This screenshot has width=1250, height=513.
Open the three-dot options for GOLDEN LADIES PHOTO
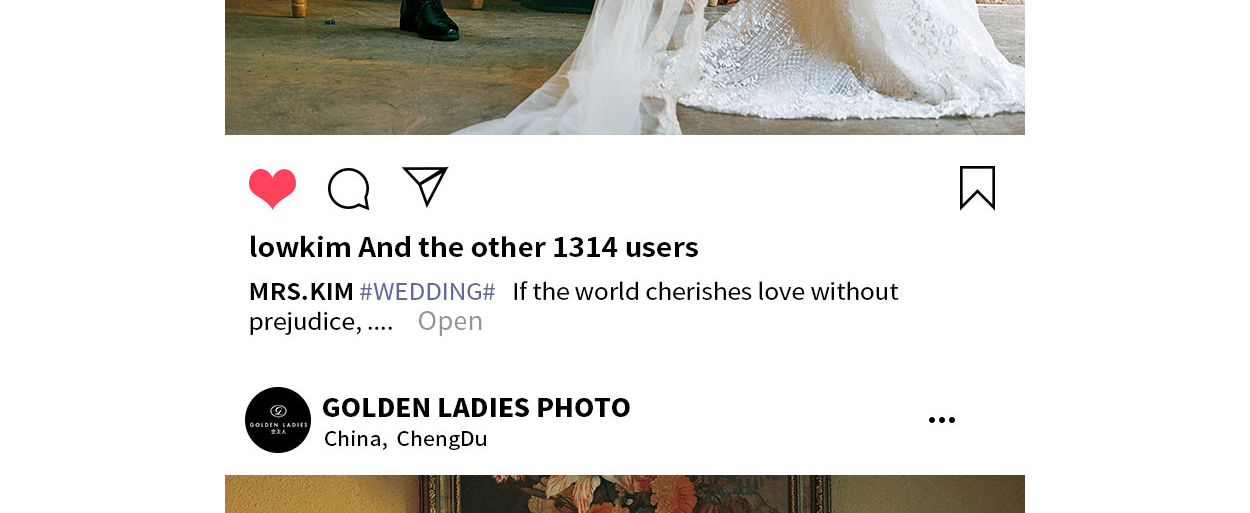click(941, 420)
